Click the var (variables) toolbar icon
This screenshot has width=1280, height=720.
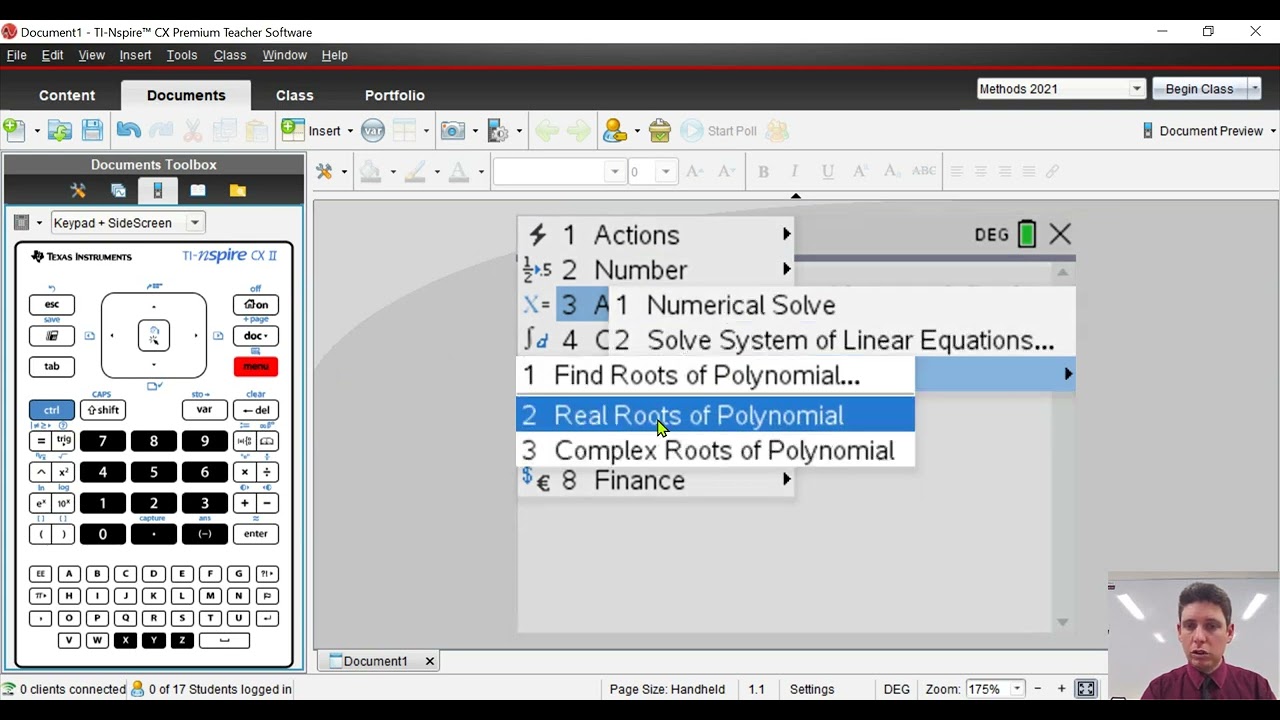pos(373,131)
